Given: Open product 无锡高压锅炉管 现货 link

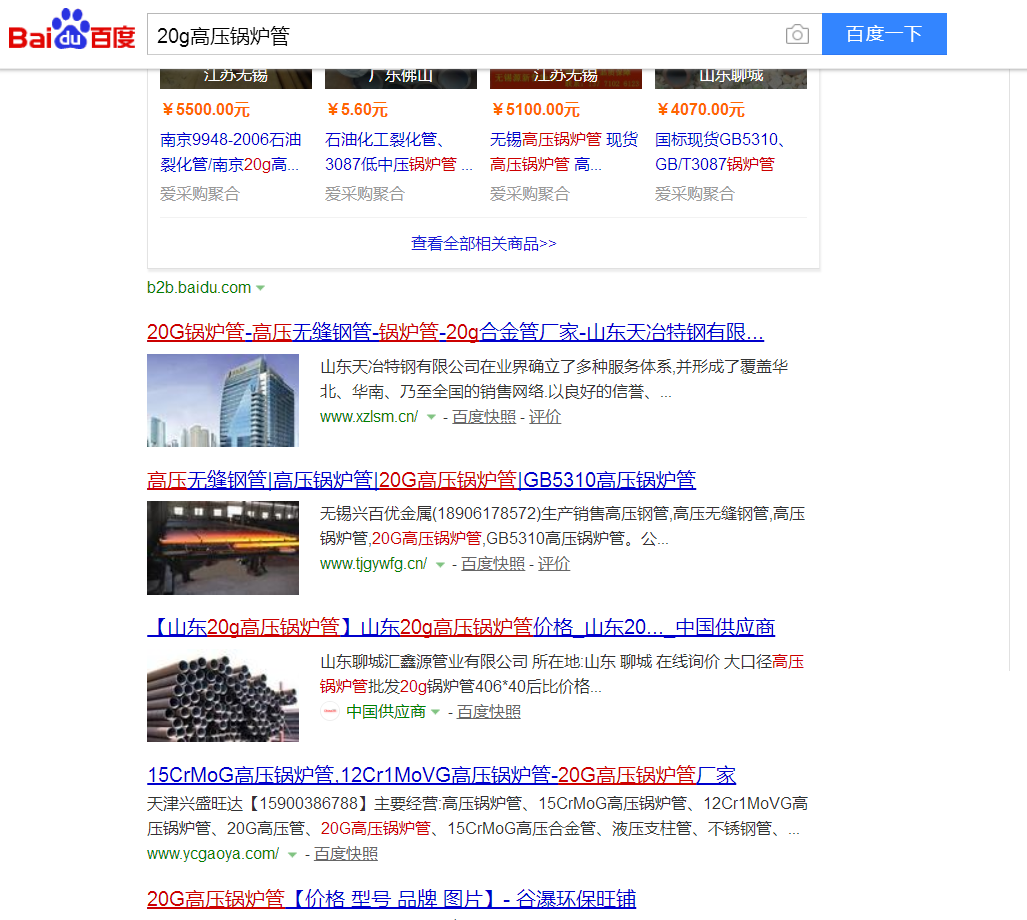Looking at the screenshot, I should point(564,152).
